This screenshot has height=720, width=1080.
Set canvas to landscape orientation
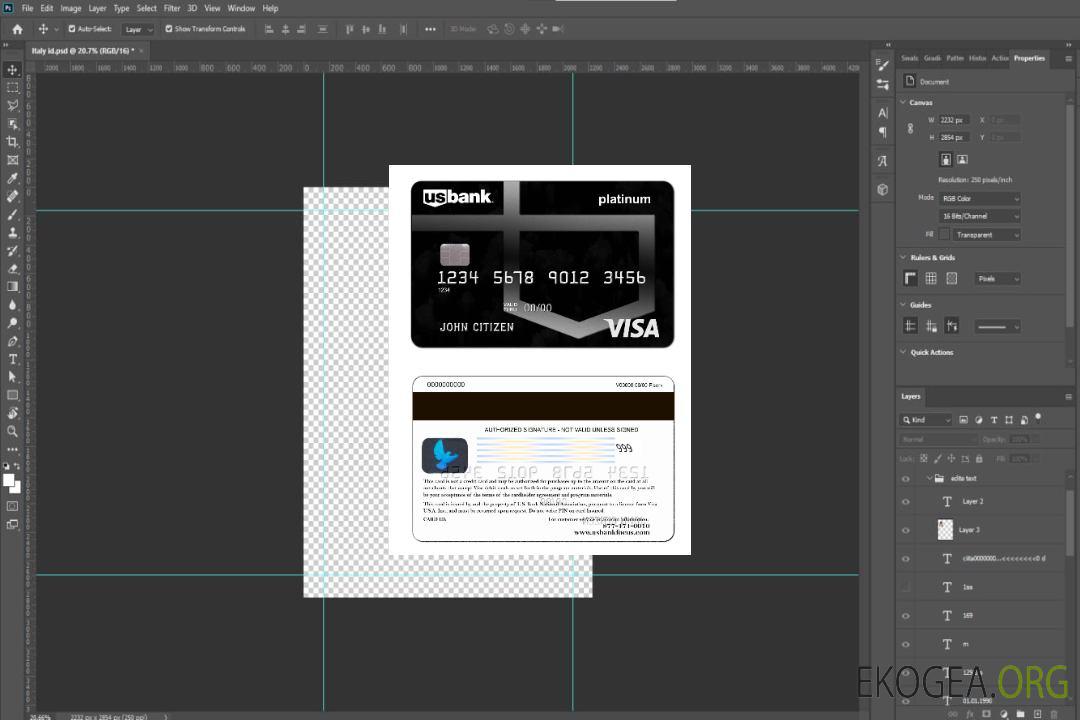point(963,160)
